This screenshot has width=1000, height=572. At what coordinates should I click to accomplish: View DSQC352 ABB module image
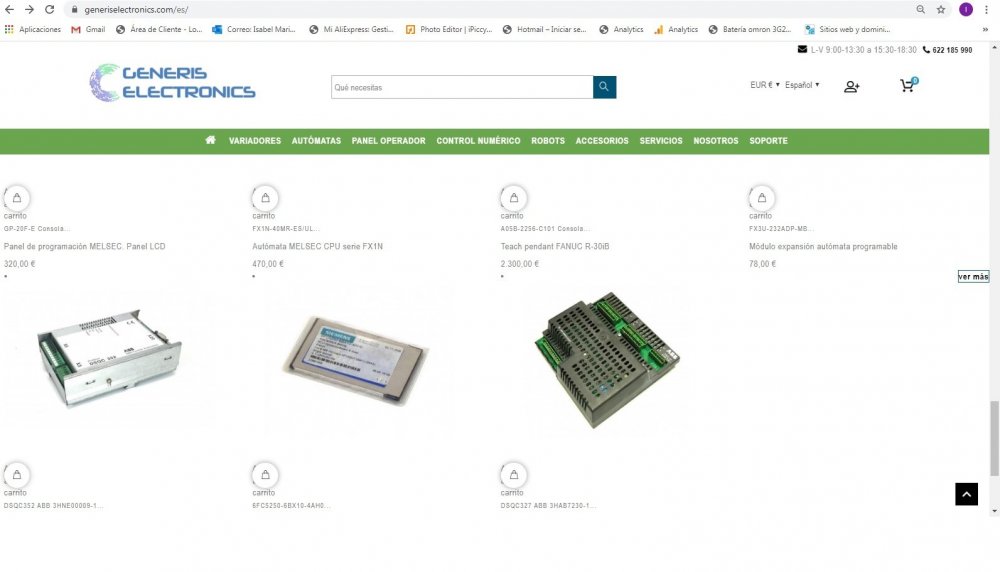110,357
